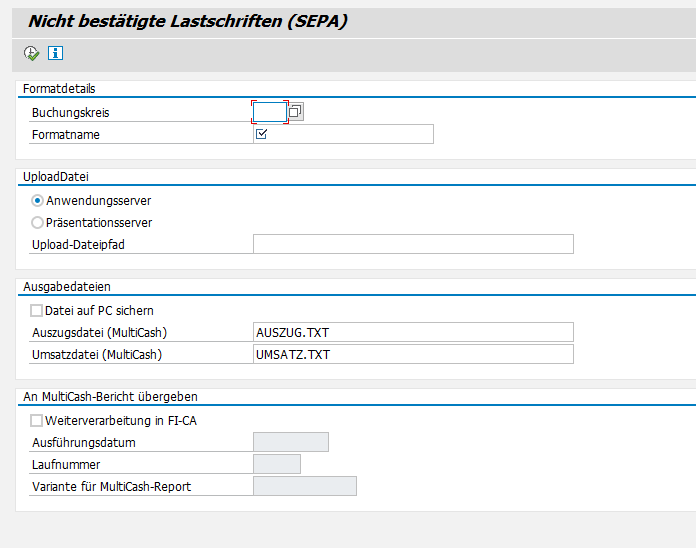Click the Nicht bestätigte Lastschriften (SEPA) title

point(187,20)
